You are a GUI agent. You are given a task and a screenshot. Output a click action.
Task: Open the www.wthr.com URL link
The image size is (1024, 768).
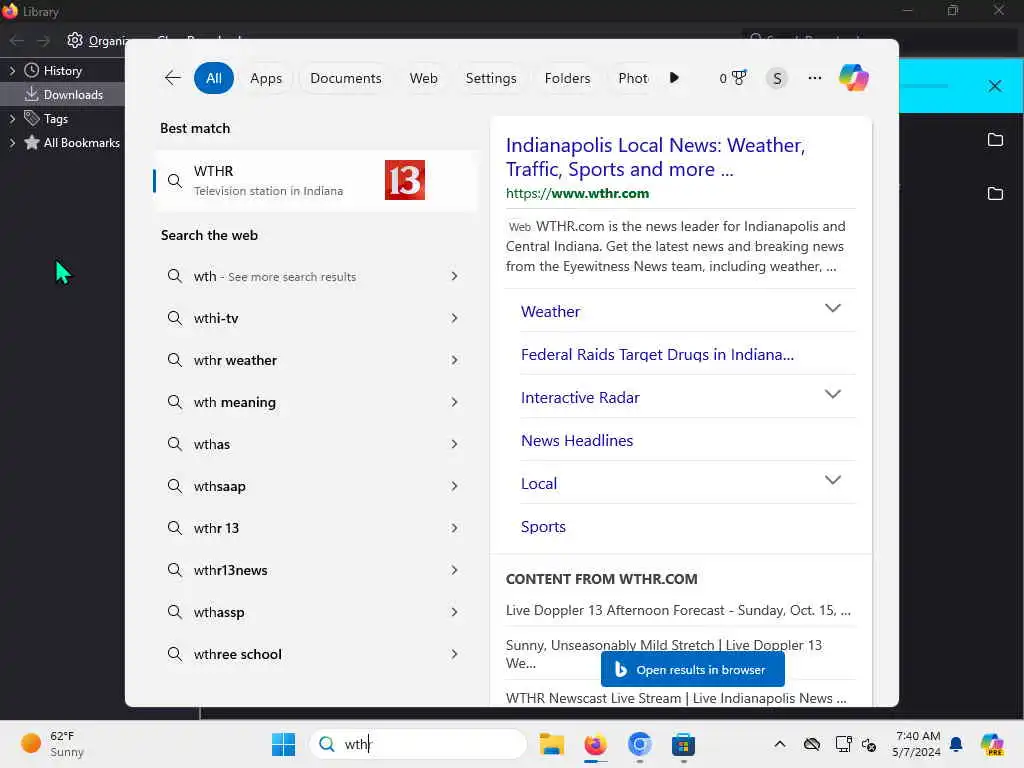point(577,193)
